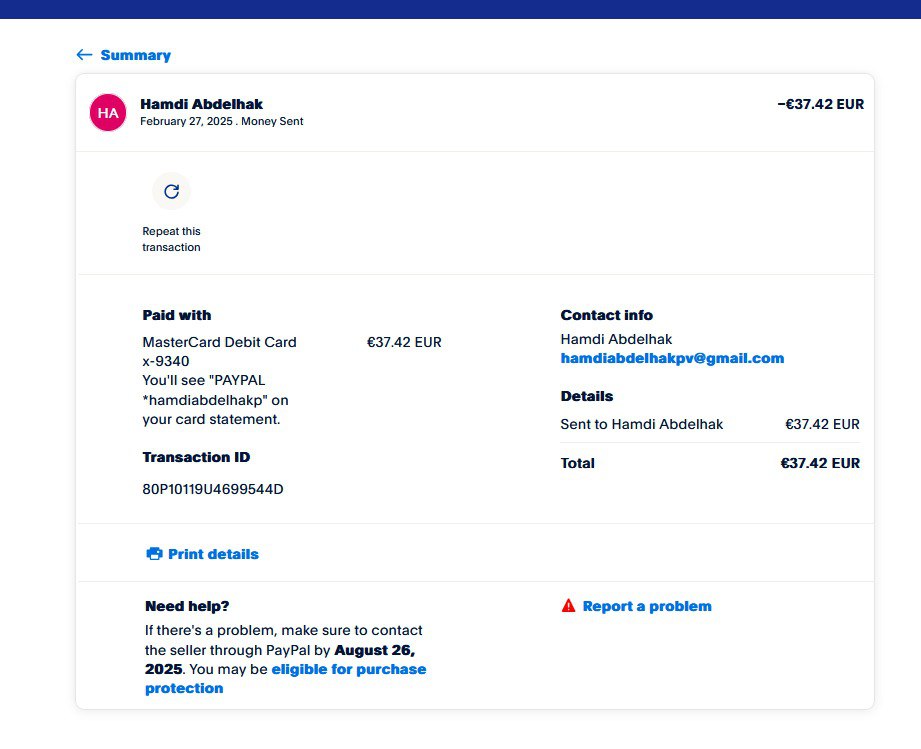Viewport: 921px width, 749px height.
Task: Click the transaction ID 80P10119U4699544D
Action: click(x=213, y=489)
